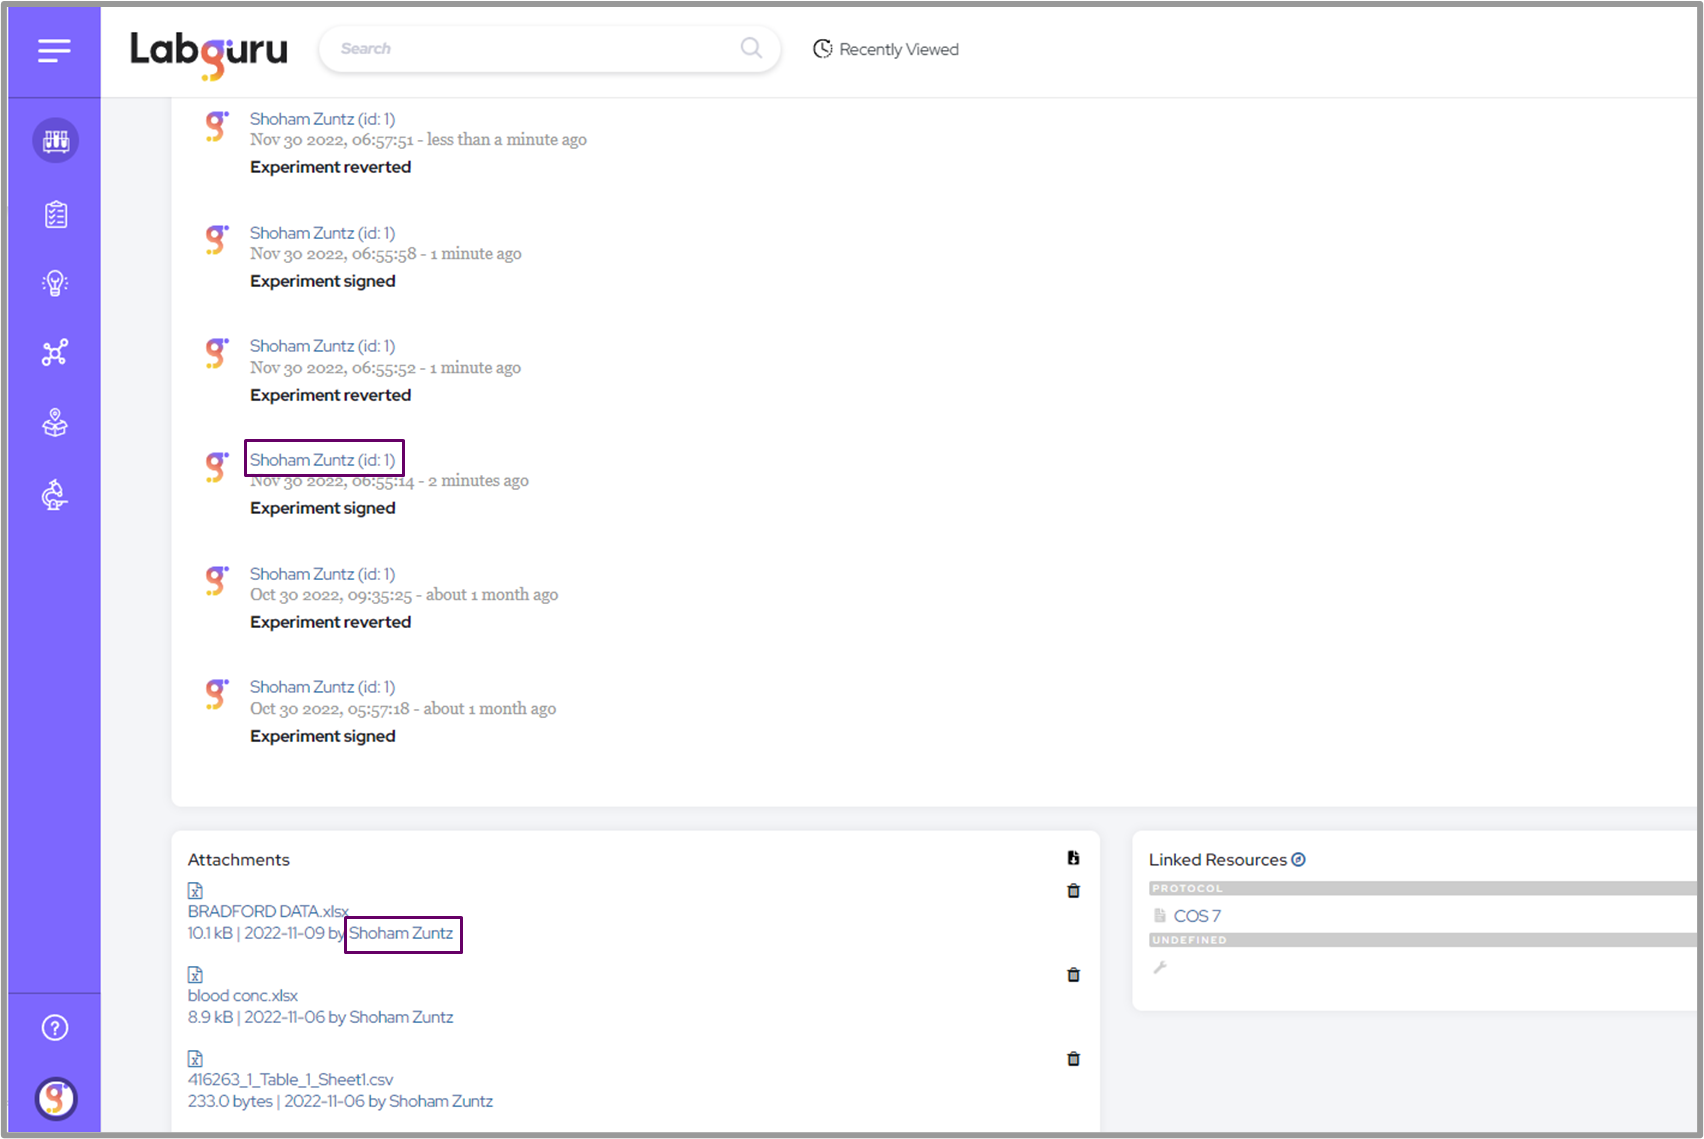Click the help question mark icon
This screenshot has width=1704, height=1139.
click(55, 1028)
